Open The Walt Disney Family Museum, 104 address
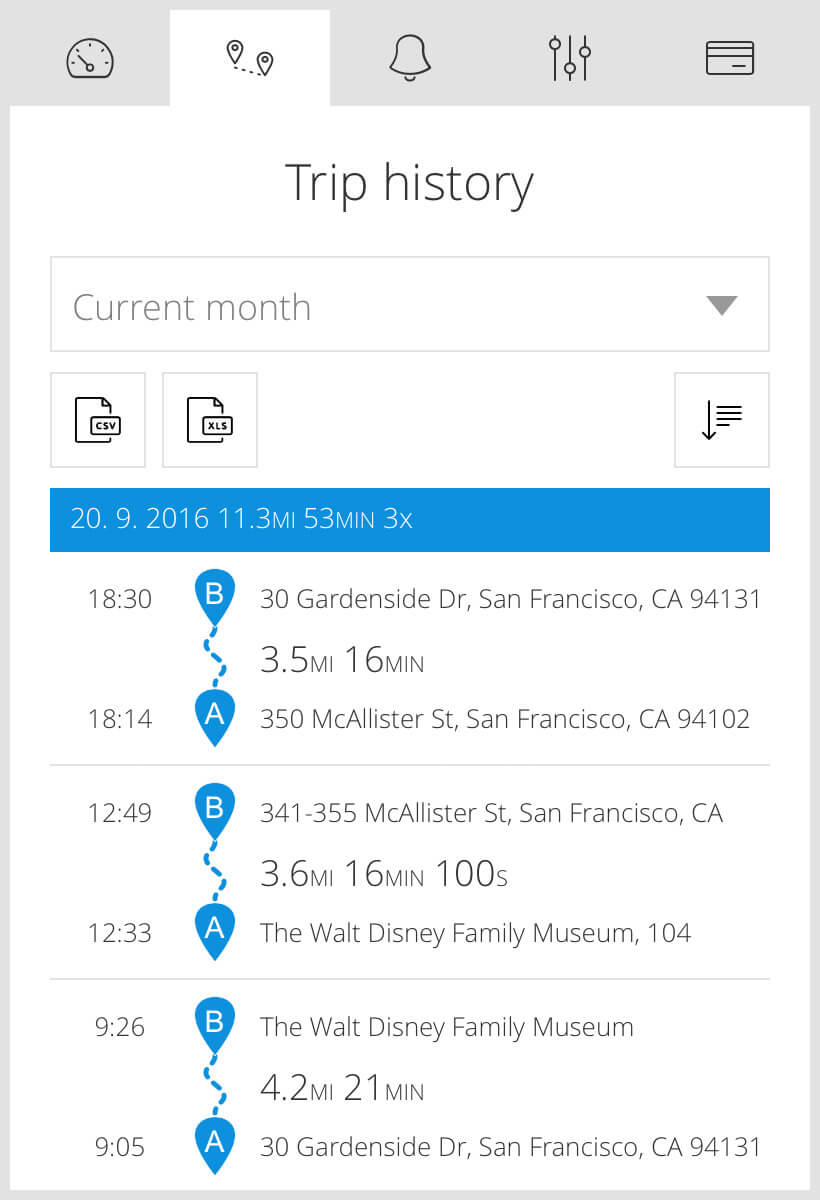Screen dimensions: 820x1200 click(475, 933)
